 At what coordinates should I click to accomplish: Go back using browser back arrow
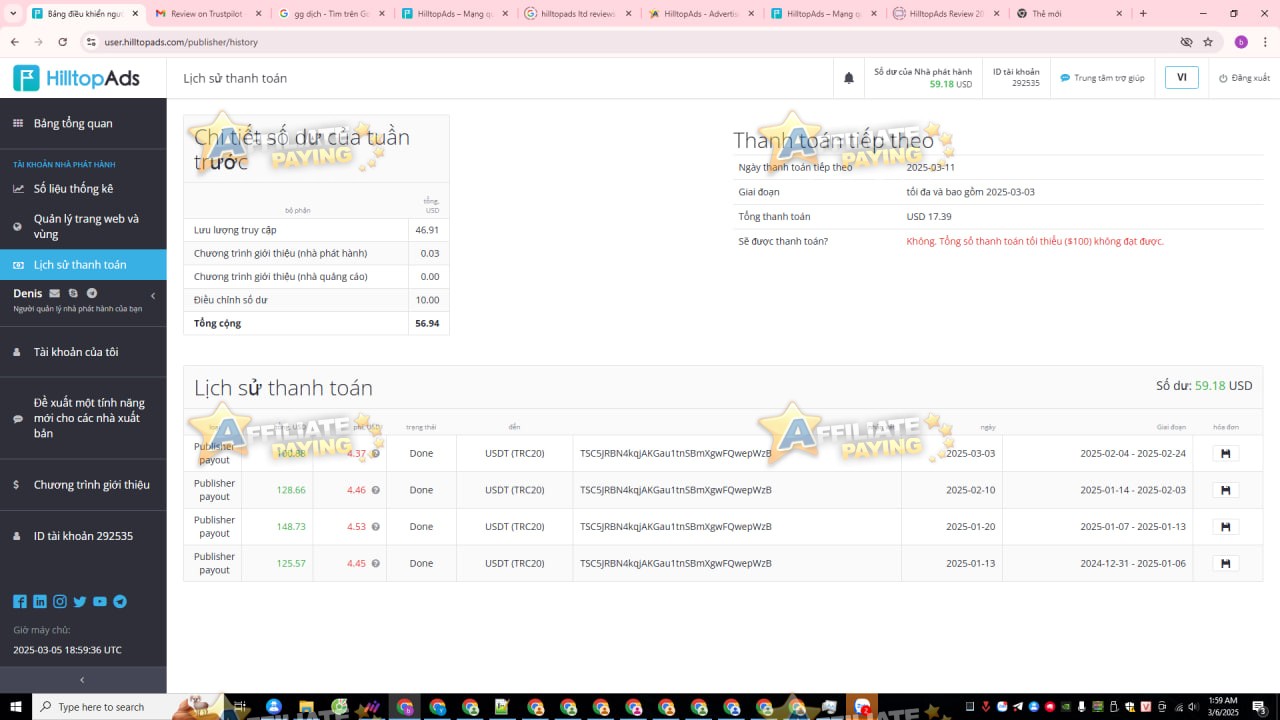click(x=14, y=42)
